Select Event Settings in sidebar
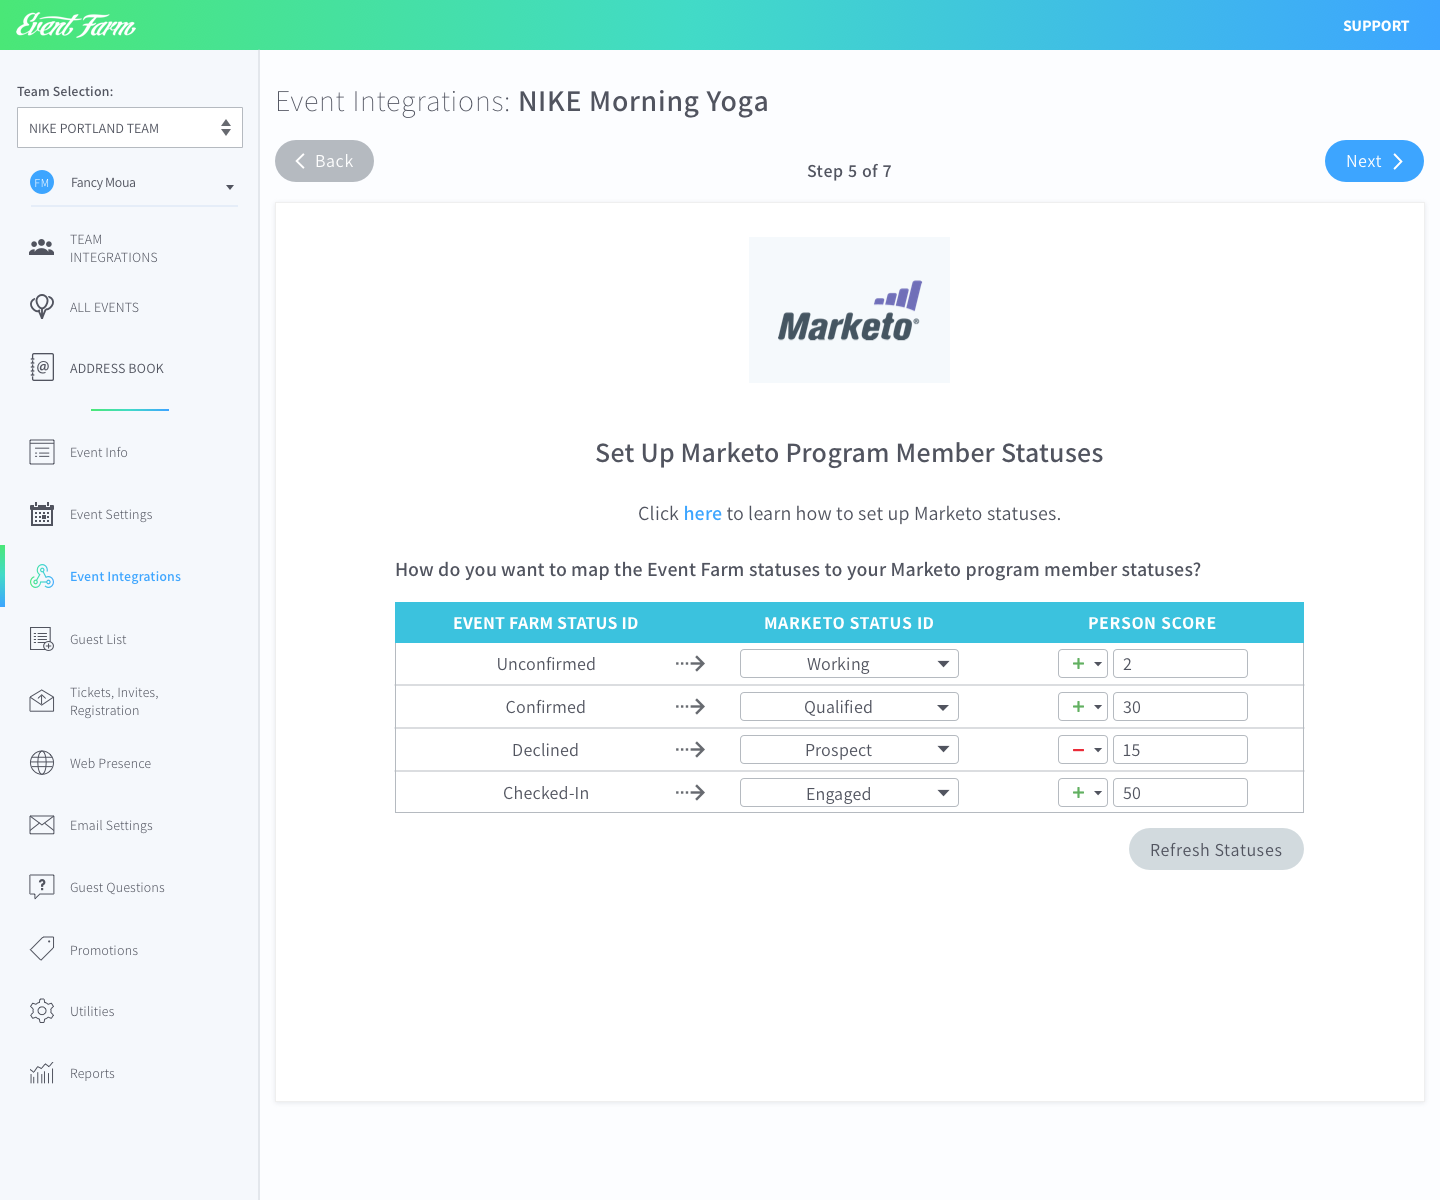Screen dimensions: 1440x1200 [111, 514]
